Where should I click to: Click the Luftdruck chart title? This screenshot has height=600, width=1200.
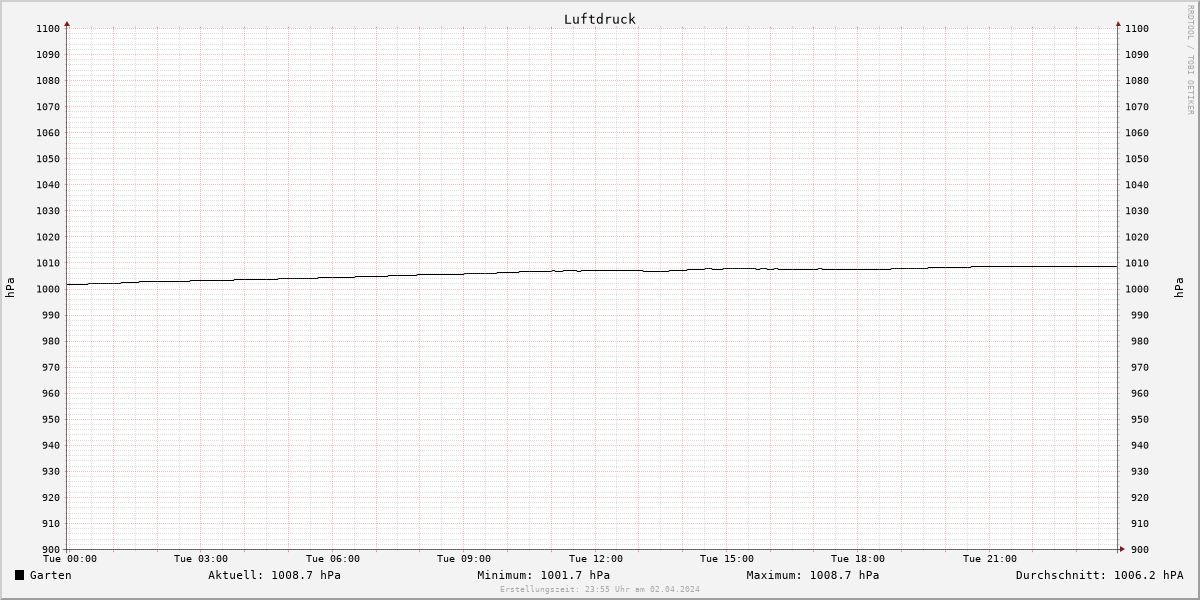[x=599, y=19]
